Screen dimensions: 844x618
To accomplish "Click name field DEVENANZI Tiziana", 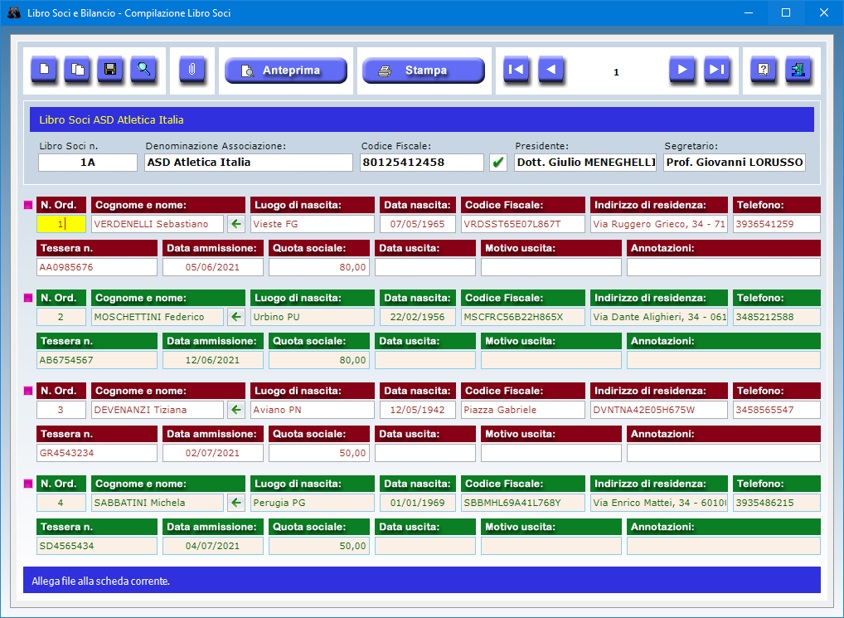I will tap(157, 410).
